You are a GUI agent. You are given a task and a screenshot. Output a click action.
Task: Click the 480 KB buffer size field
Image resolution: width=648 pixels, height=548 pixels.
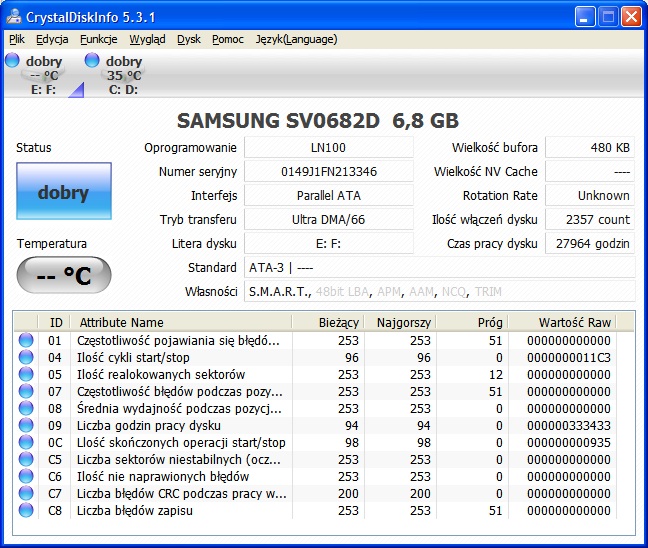click(590, 148)
